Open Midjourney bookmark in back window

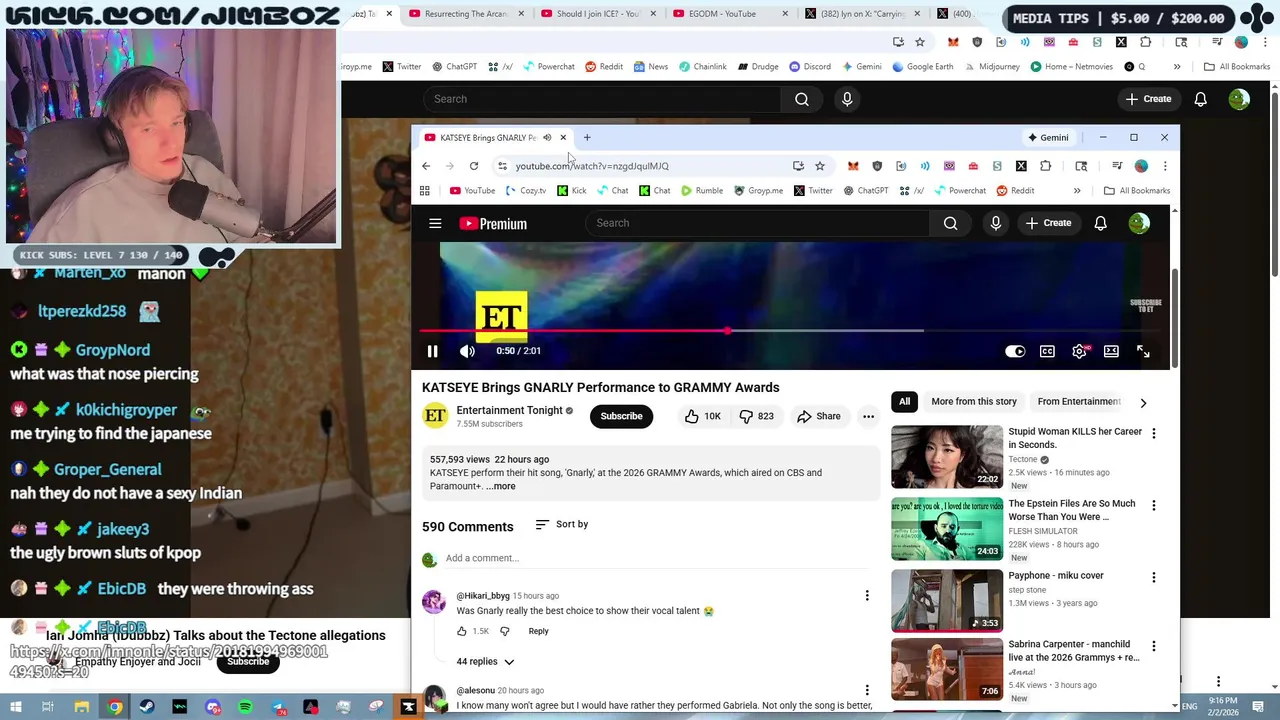tap(992, 67)
